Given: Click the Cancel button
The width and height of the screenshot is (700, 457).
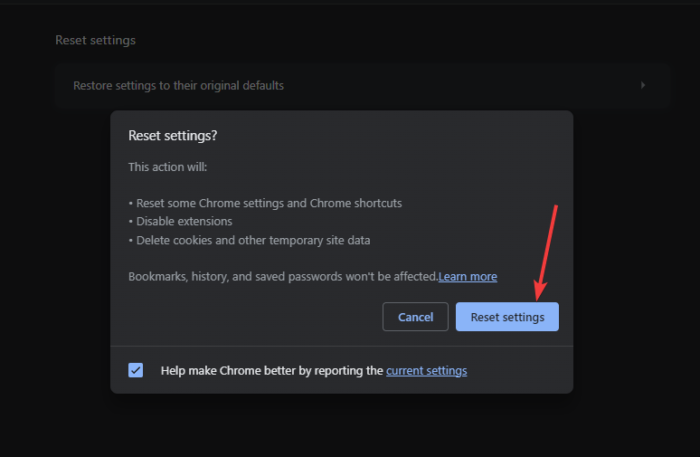Looking at the screenshot, I should click(415, 317).
